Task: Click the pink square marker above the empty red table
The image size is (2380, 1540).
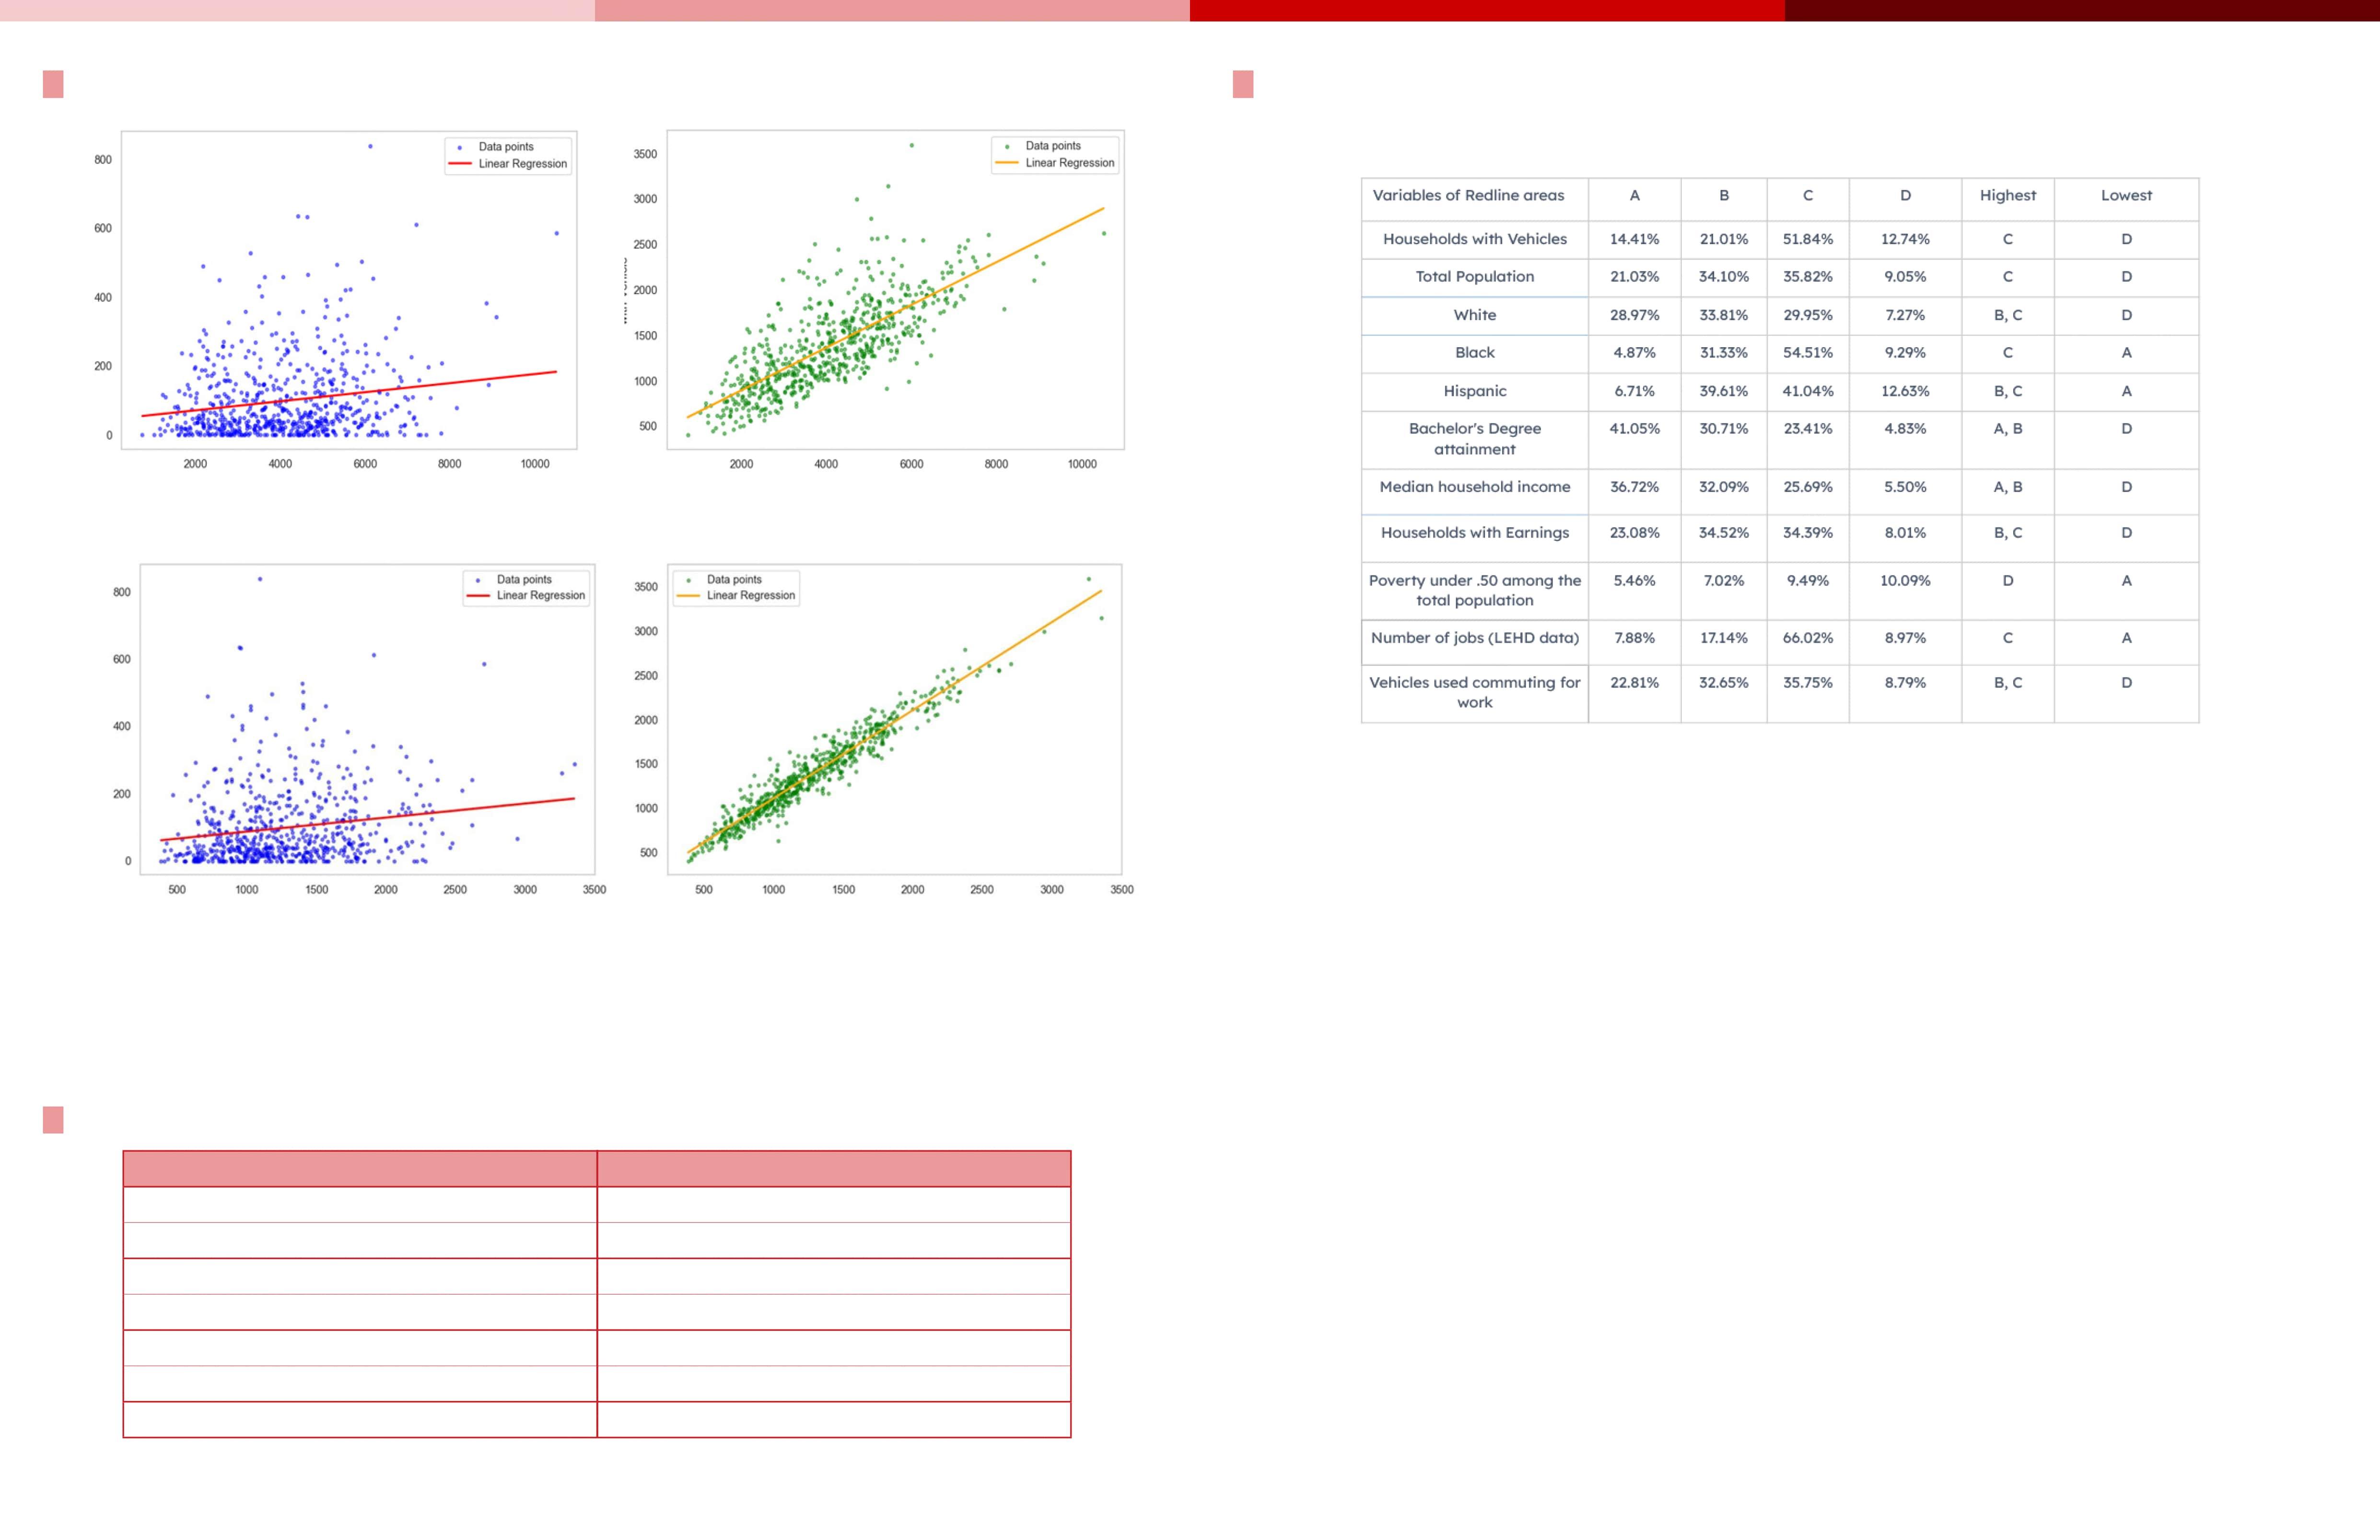Action: coord(53,1120)
